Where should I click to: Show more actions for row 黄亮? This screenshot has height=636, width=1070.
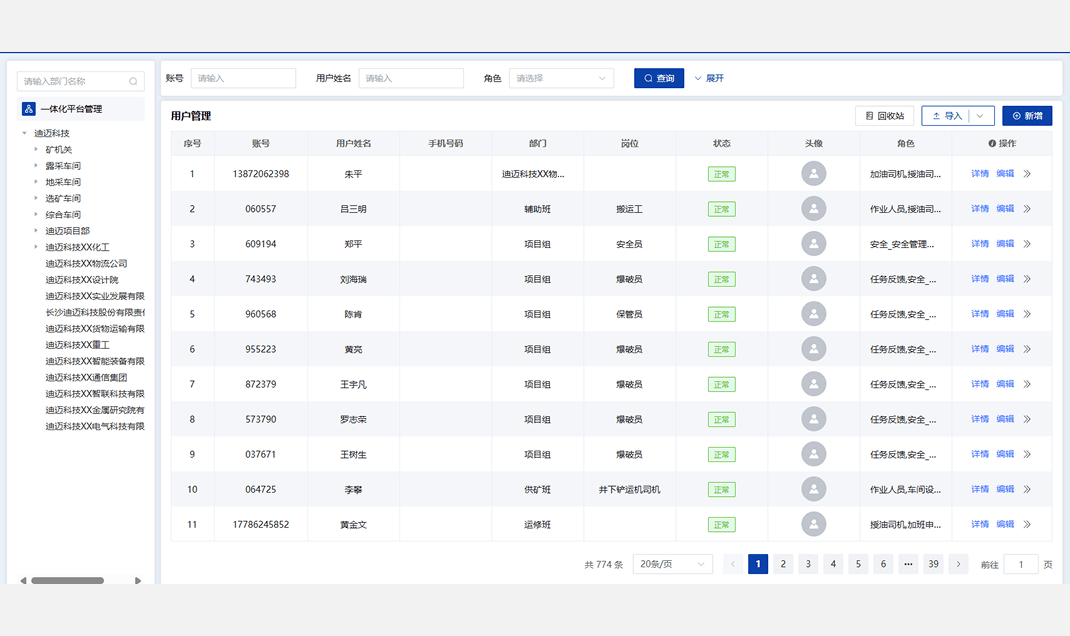point(1027,349)
